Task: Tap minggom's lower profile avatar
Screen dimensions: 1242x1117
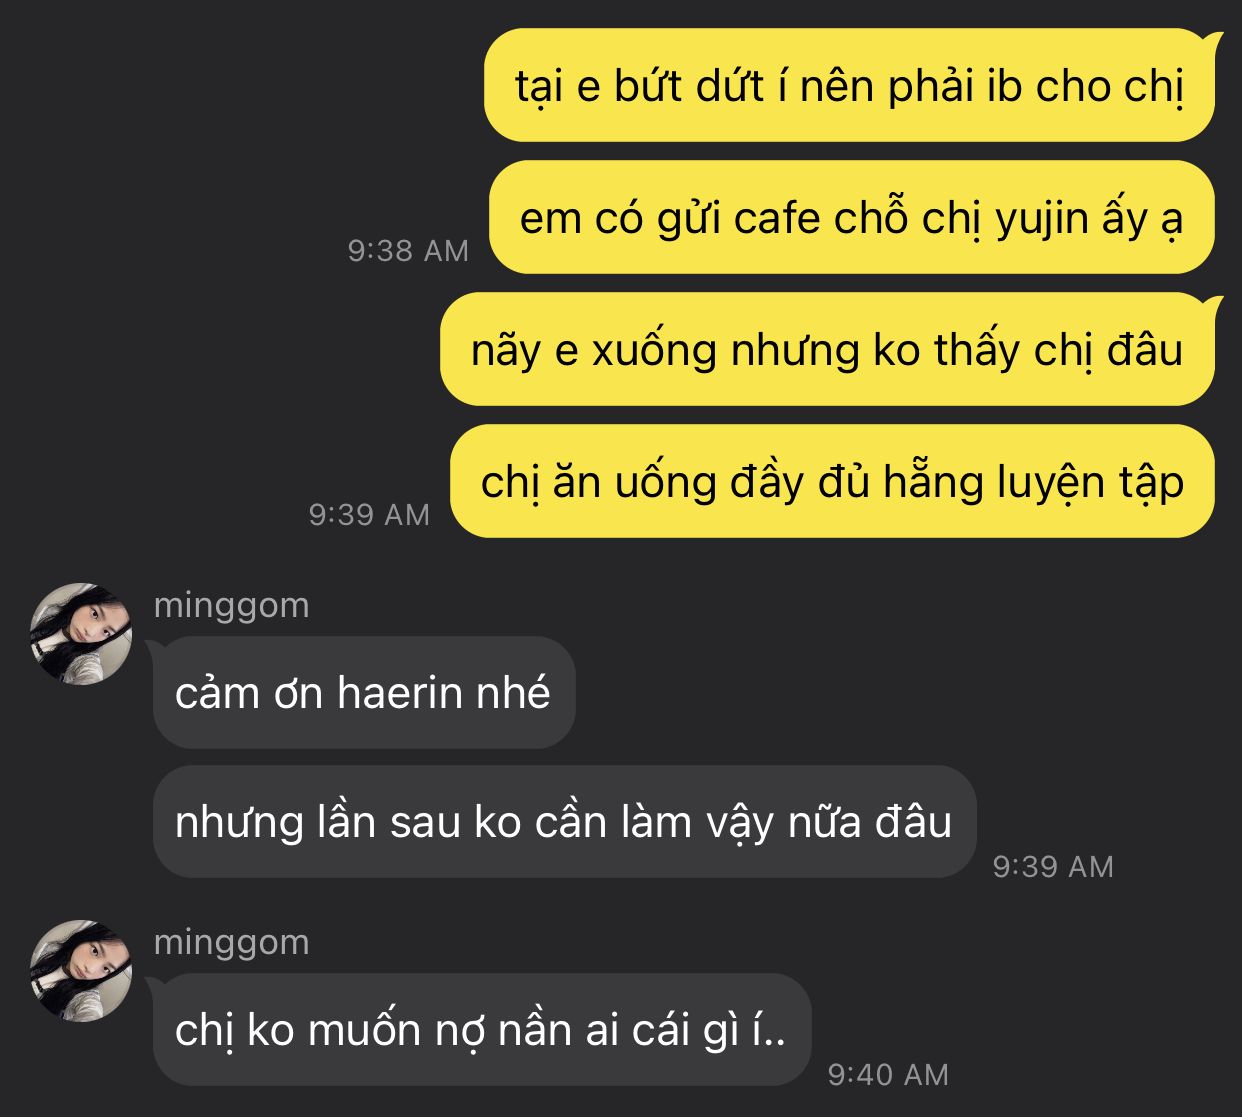Action: [x=81, y=971]
